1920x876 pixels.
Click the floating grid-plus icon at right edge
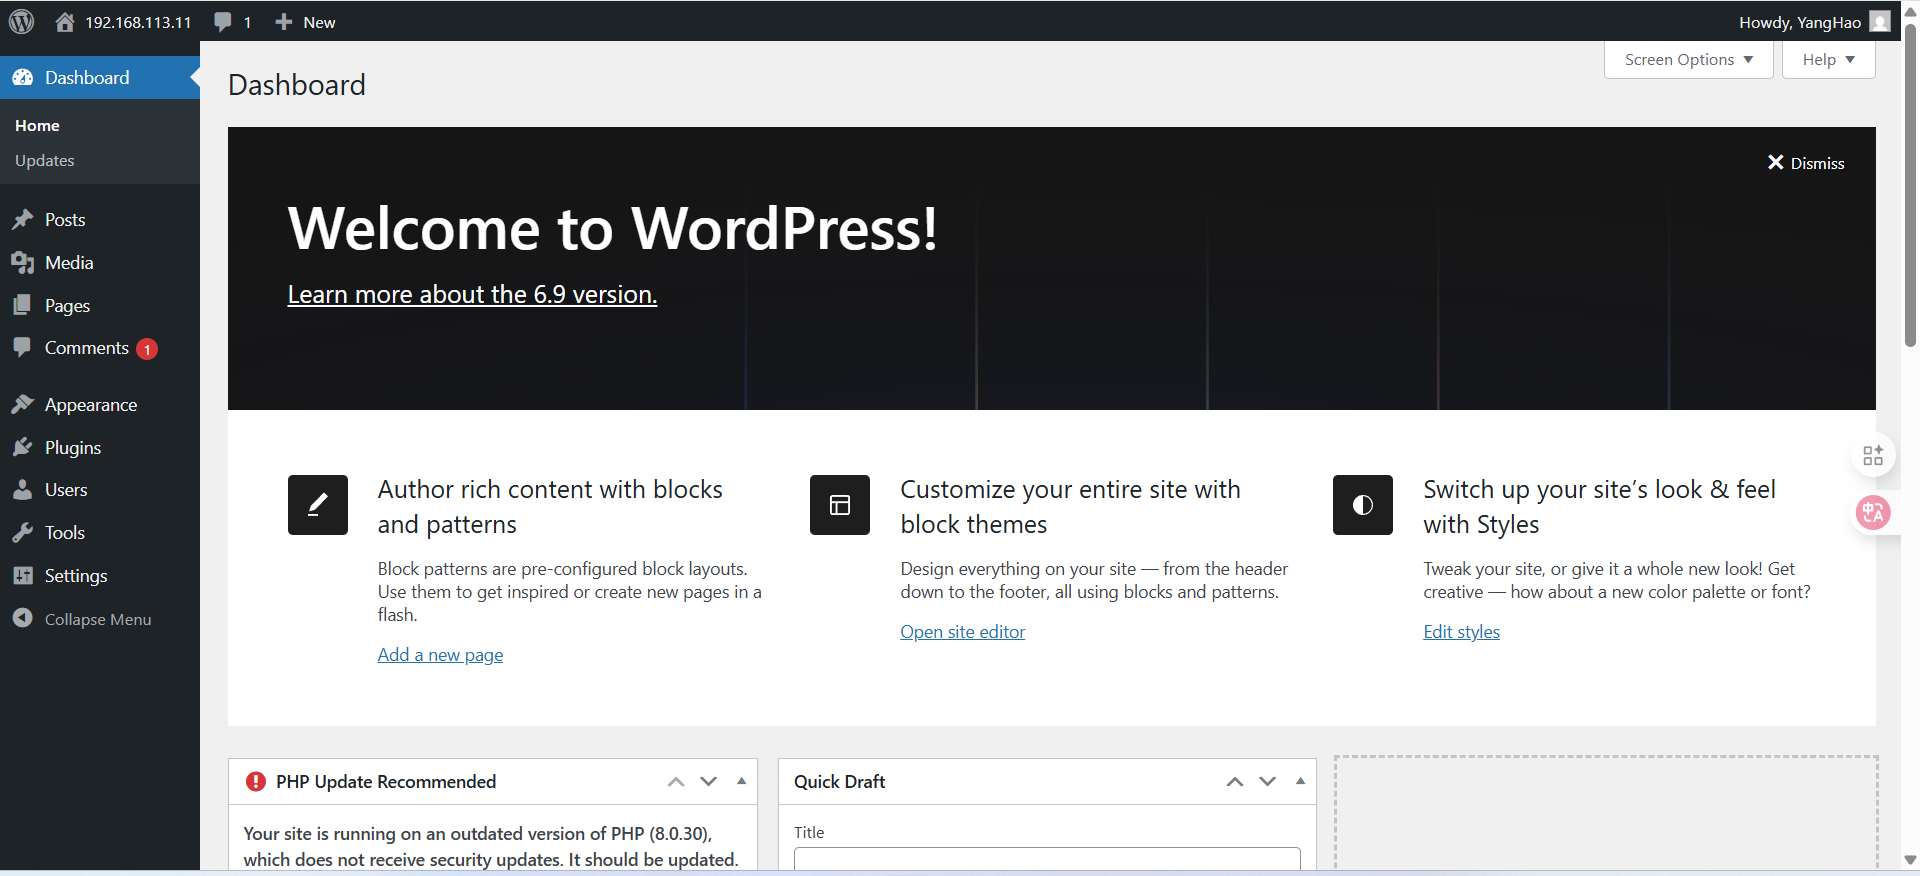click(1873, 456)
